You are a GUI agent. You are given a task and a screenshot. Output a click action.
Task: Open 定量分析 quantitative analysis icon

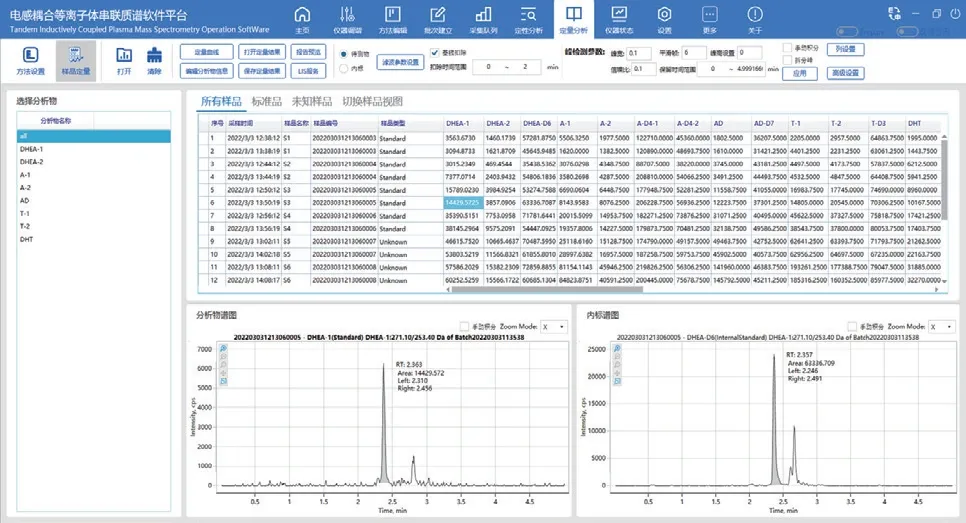coord(574,20)
